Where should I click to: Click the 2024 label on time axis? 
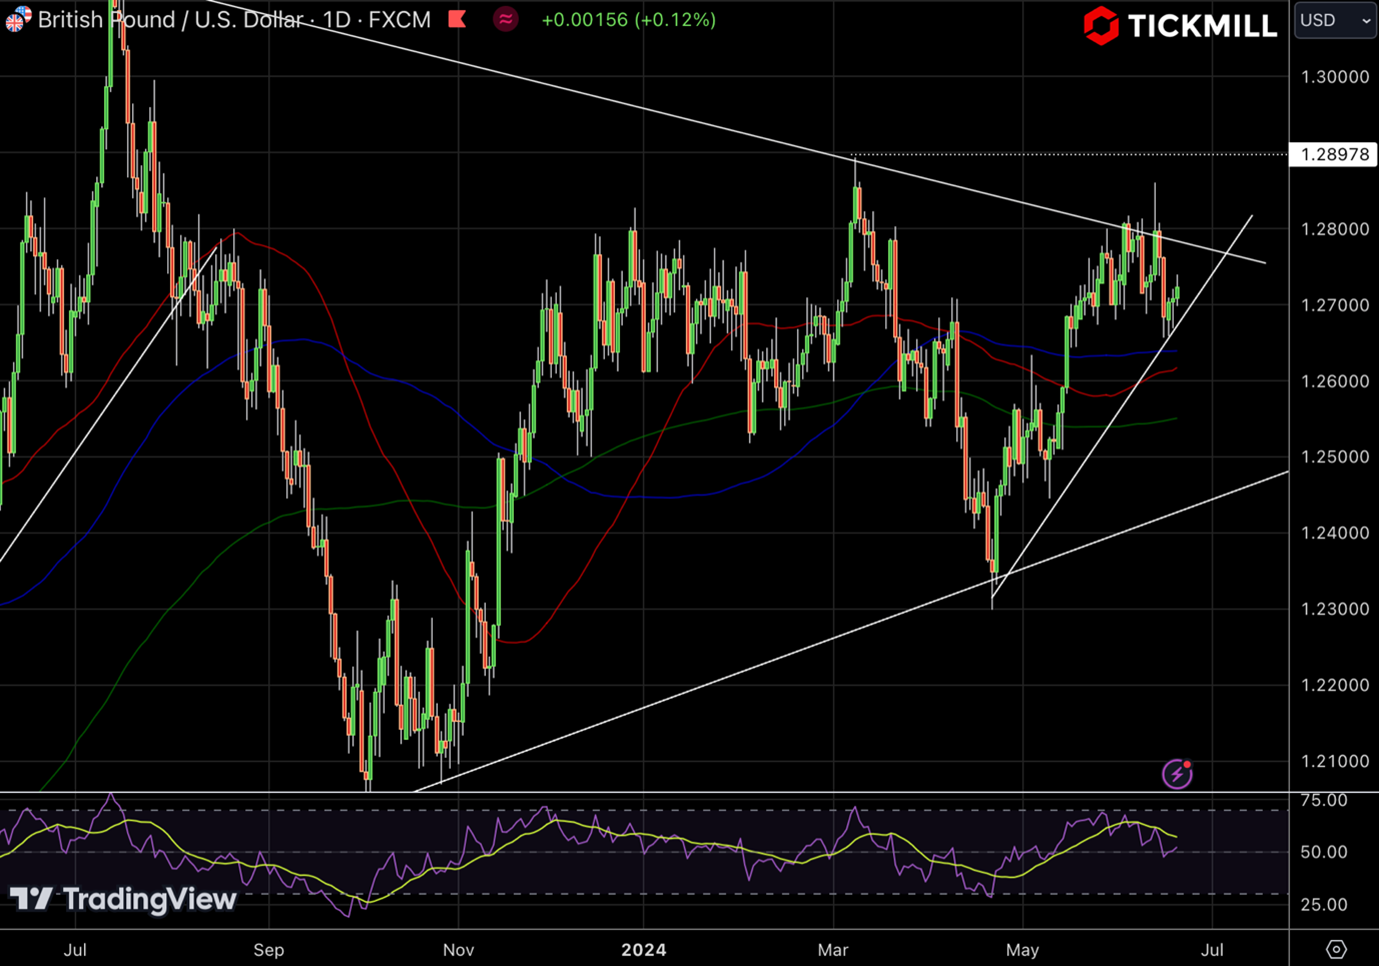644,949
